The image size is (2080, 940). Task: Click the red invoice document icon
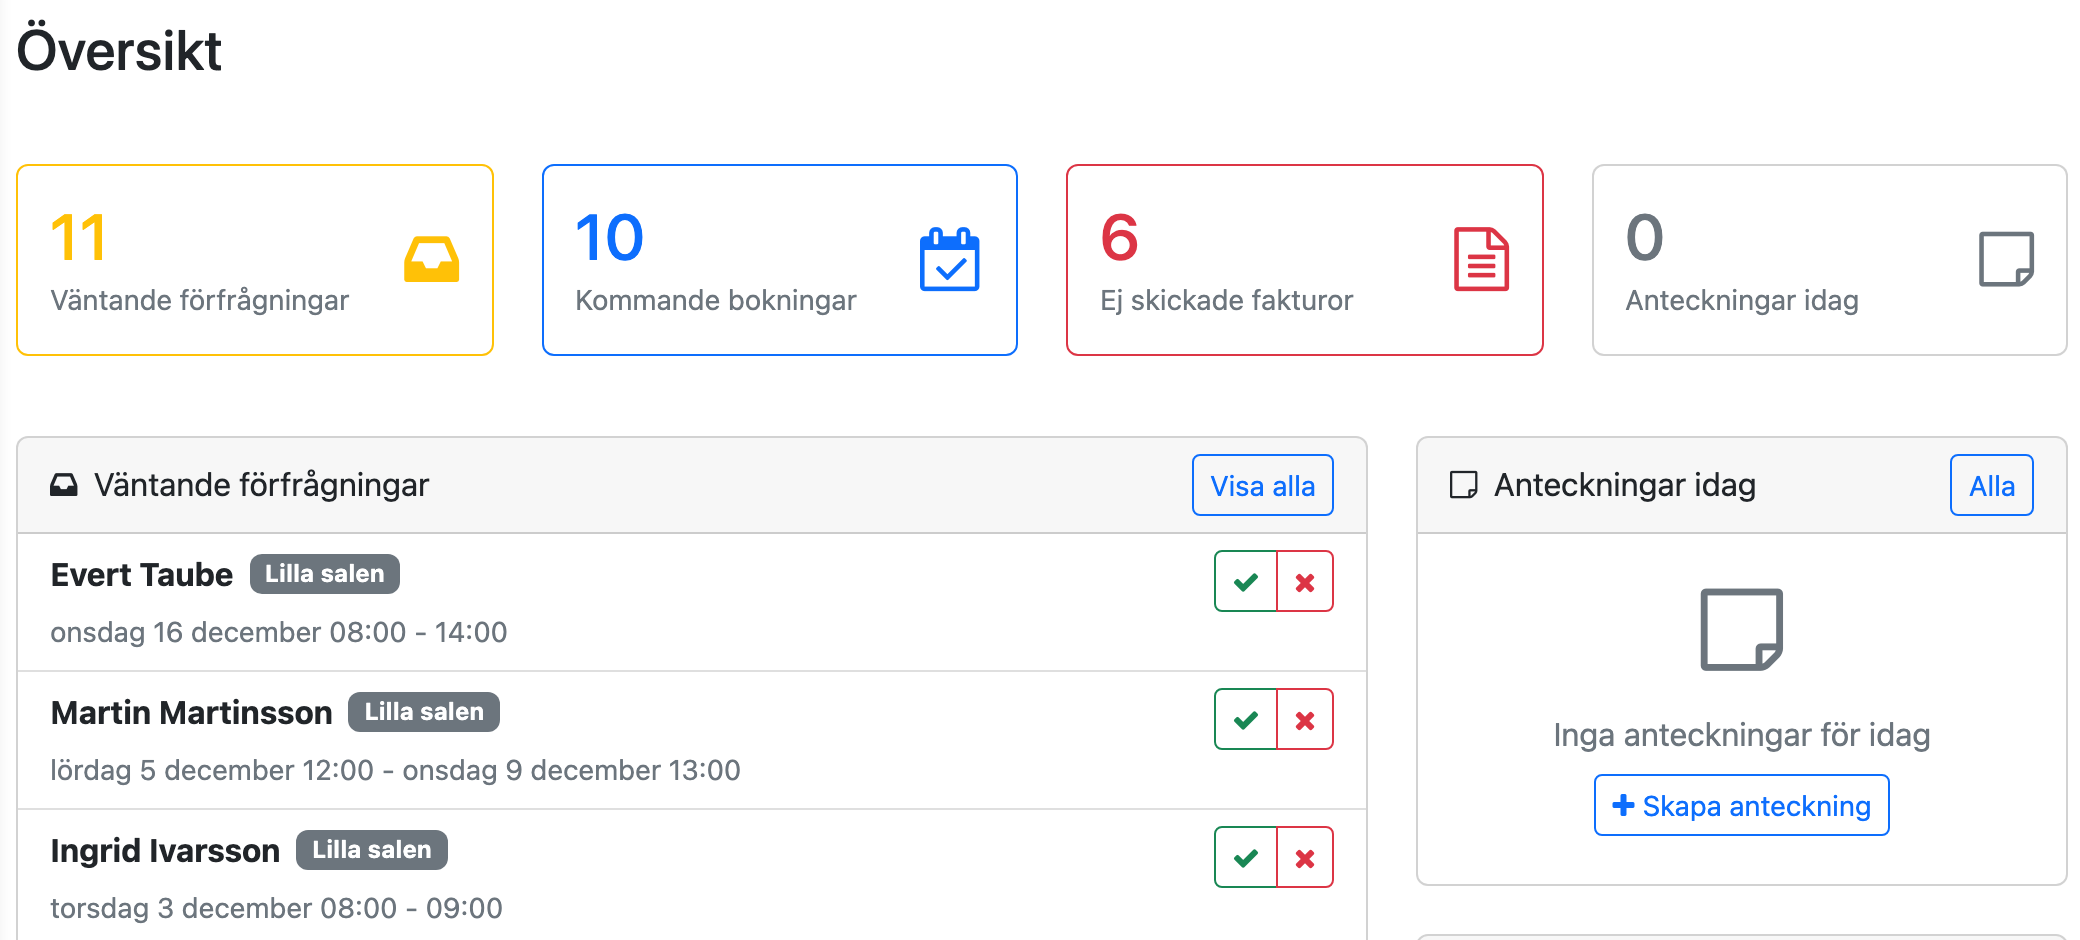(x=1481, y=259)
